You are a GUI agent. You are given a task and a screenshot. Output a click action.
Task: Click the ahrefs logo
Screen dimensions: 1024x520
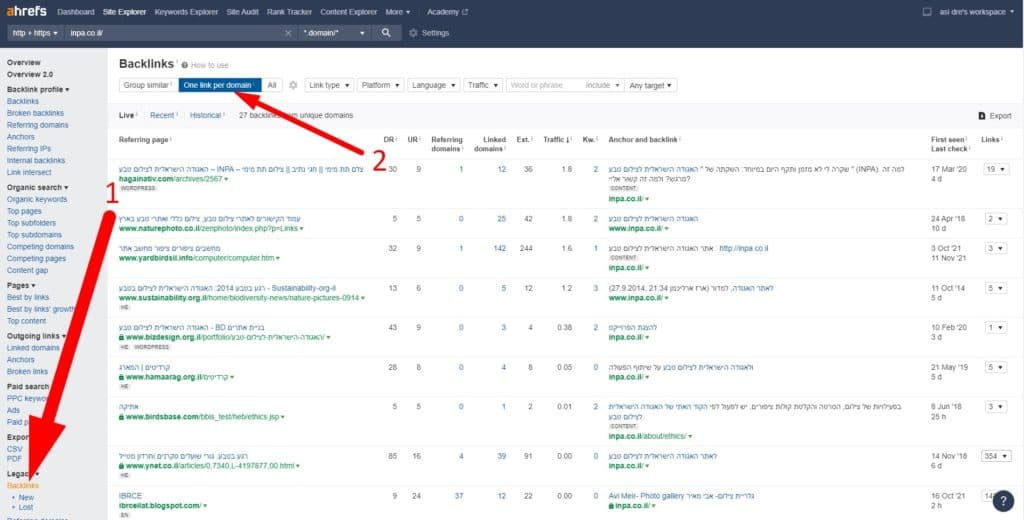(26, 12)
